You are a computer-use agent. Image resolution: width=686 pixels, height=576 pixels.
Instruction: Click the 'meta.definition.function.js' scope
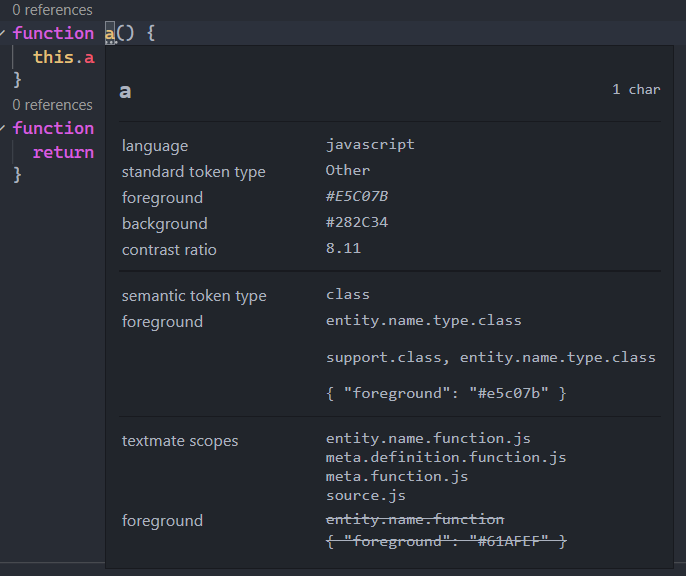click(x=446, y=457)
